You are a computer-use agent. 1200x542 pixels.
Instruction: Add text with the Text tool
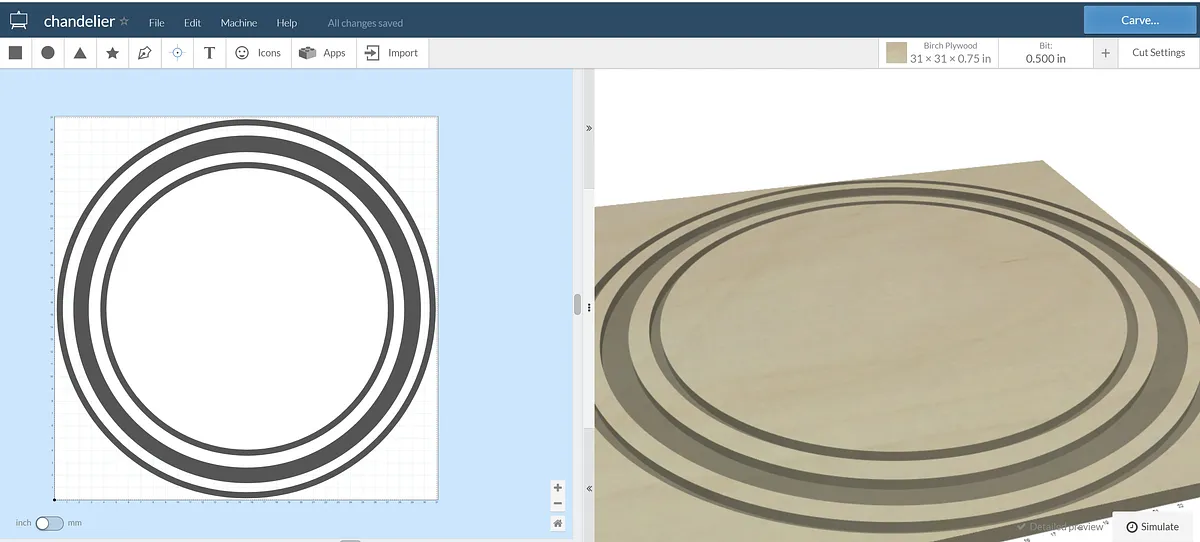pyautogui.click(x=209, y=53)
